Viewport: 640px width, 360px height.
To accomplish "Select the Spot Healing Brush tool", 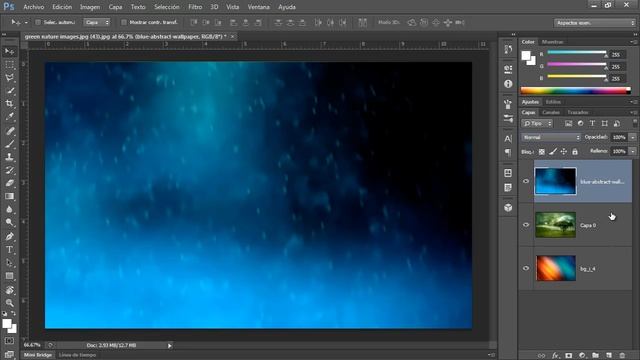I will [9, 131].
